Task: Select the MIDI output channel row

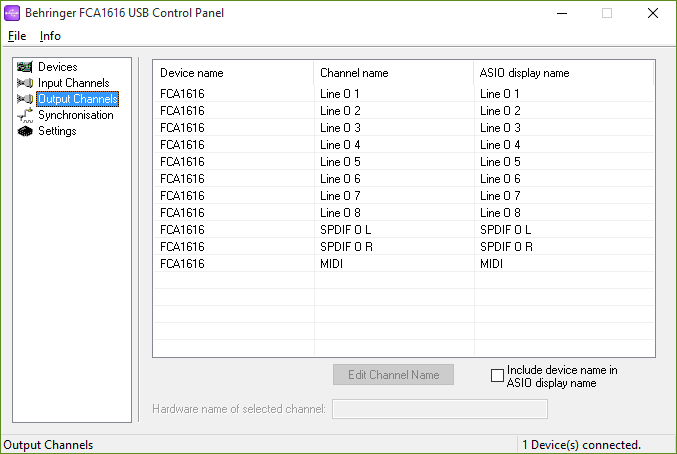Action: click(x=332, y=264)
